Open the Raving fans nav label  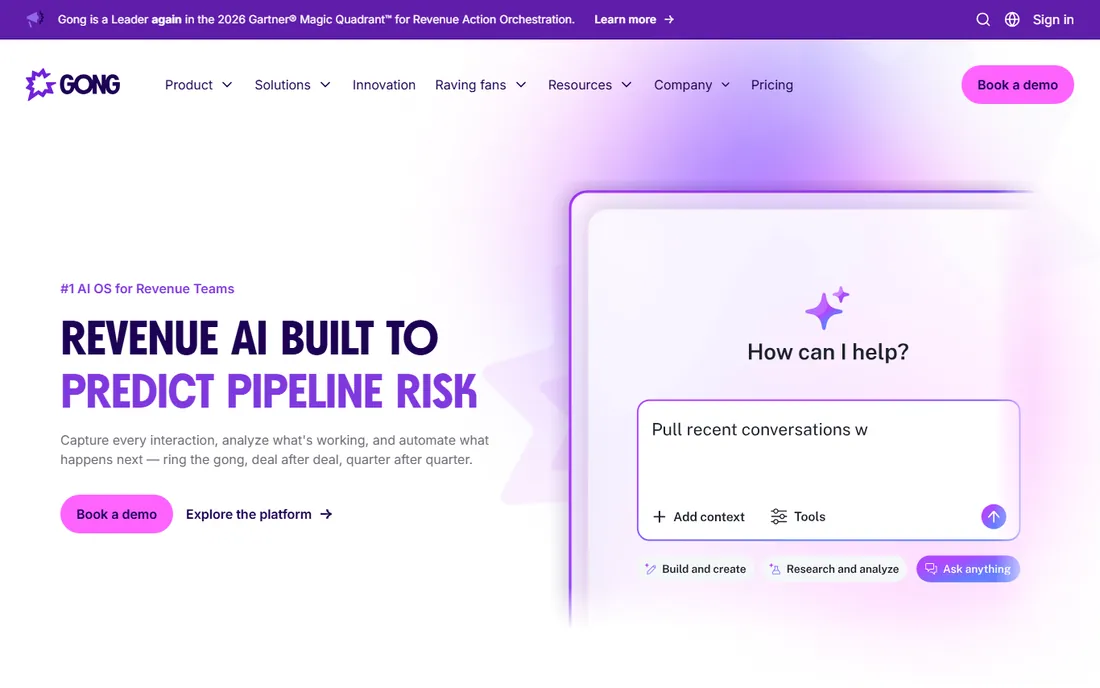pos(470,85)
